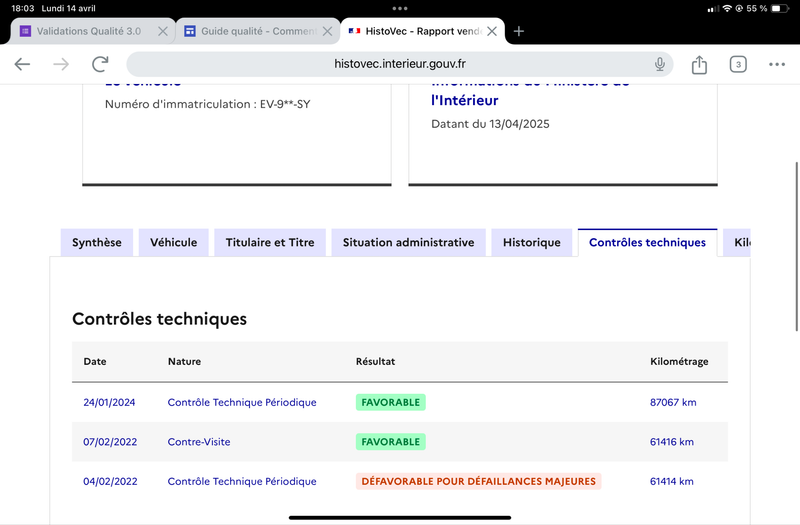Click FAVORABLE badge in the Contre-Visite row
The image size is (800, 525).
(391, 442)
